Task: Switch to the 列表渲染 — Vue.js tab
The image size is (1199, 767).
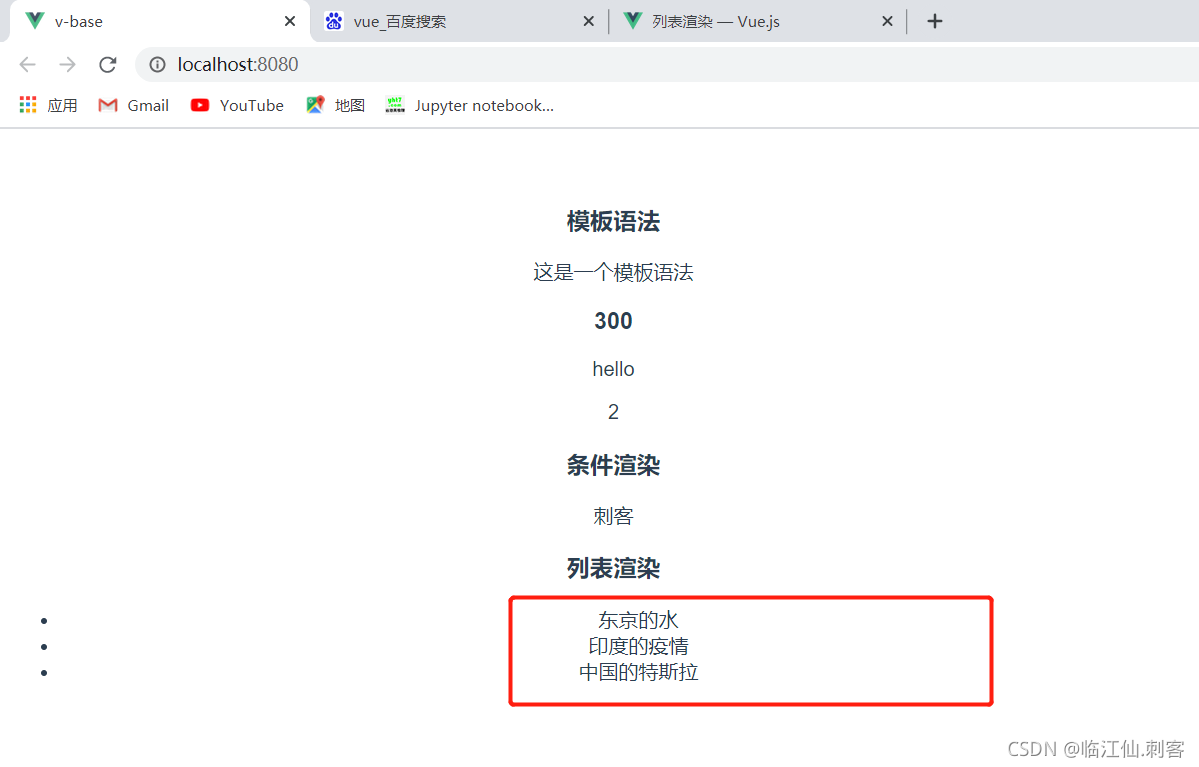Action: point(758,21)
